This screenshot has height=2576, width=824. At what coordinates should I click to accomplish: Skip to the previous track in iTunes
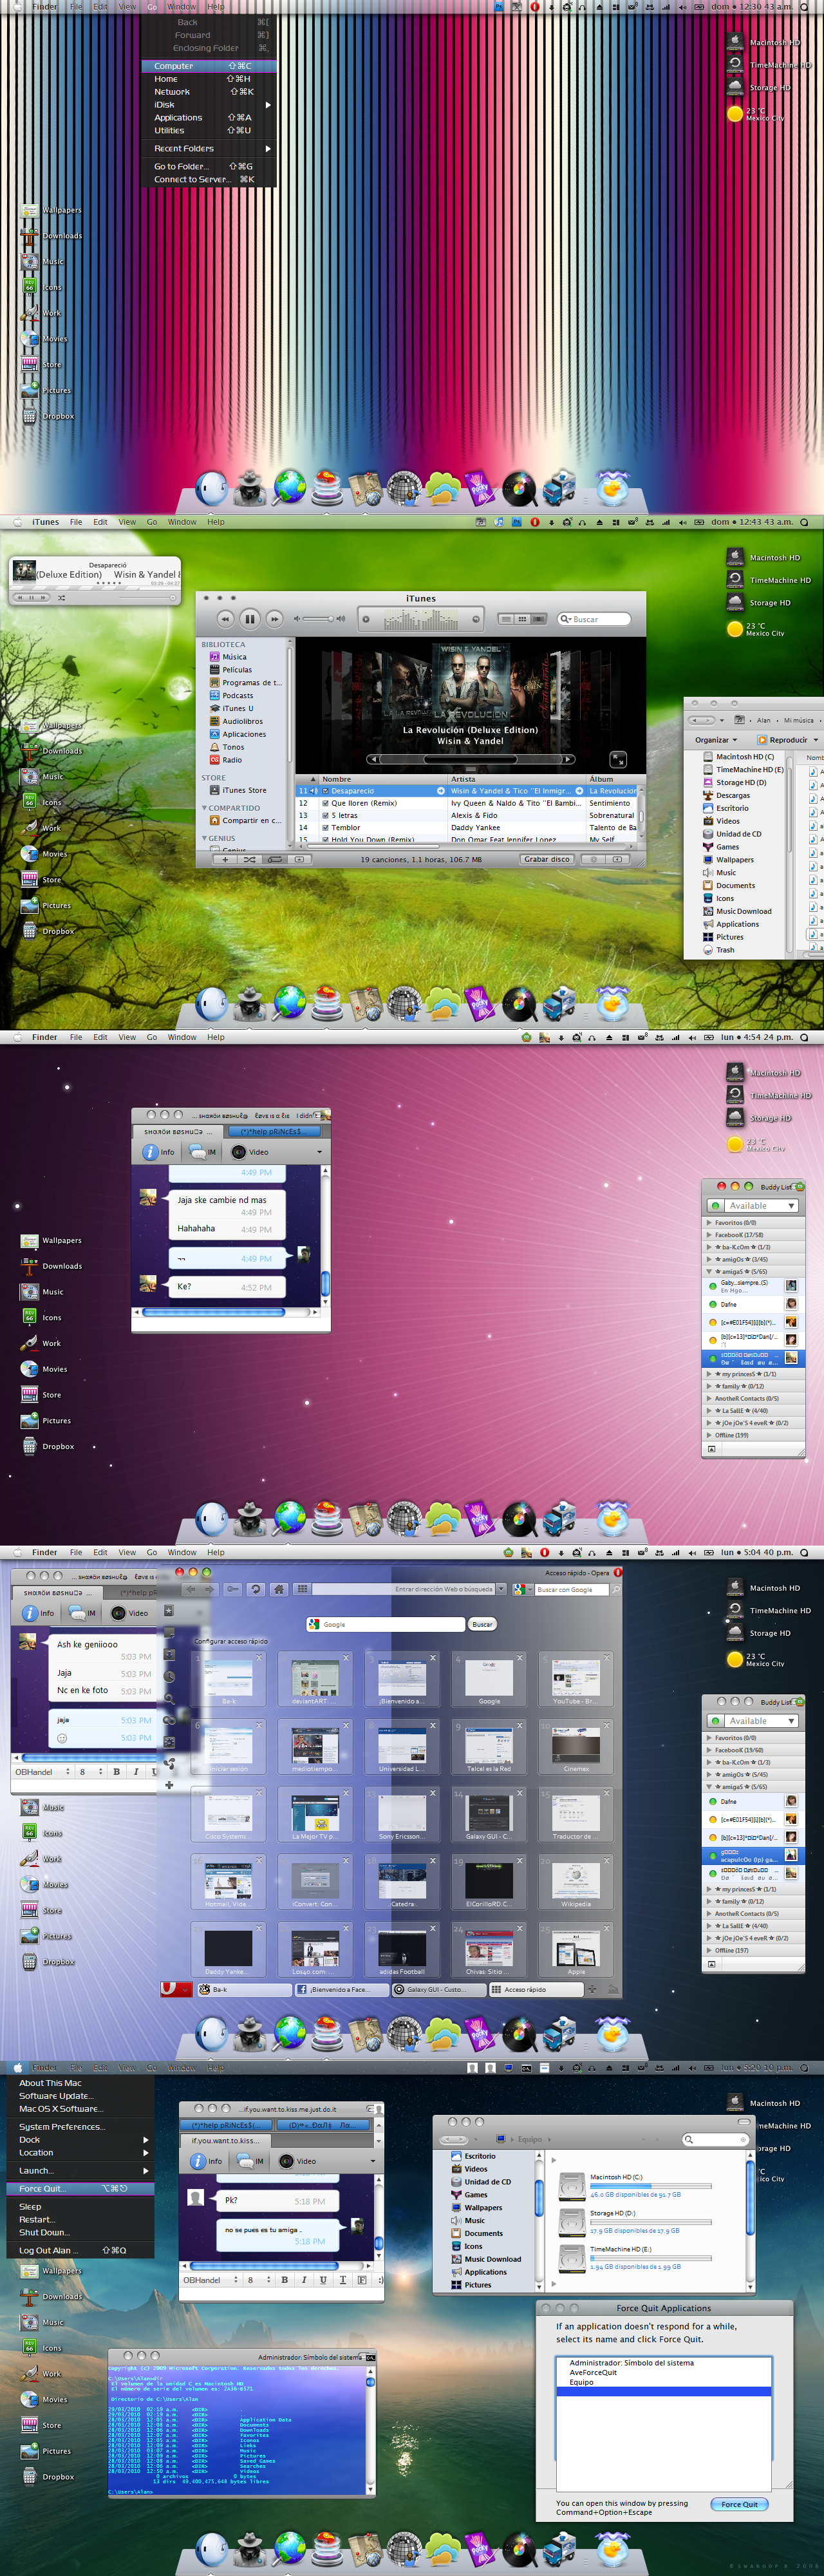[225, 619]
